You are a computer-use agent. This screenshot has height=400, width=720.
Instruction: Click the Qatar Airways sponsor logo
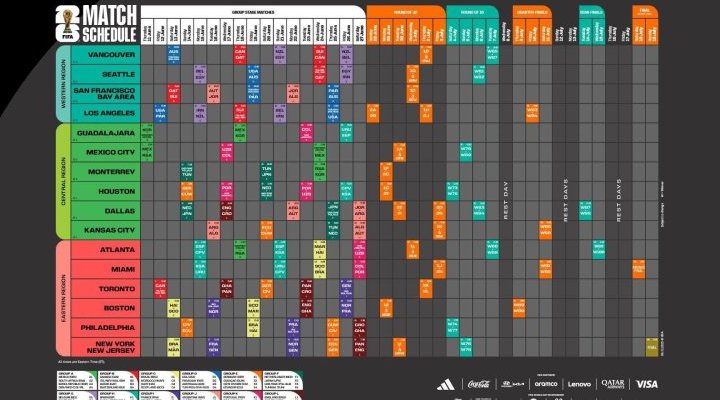point(613,384)
